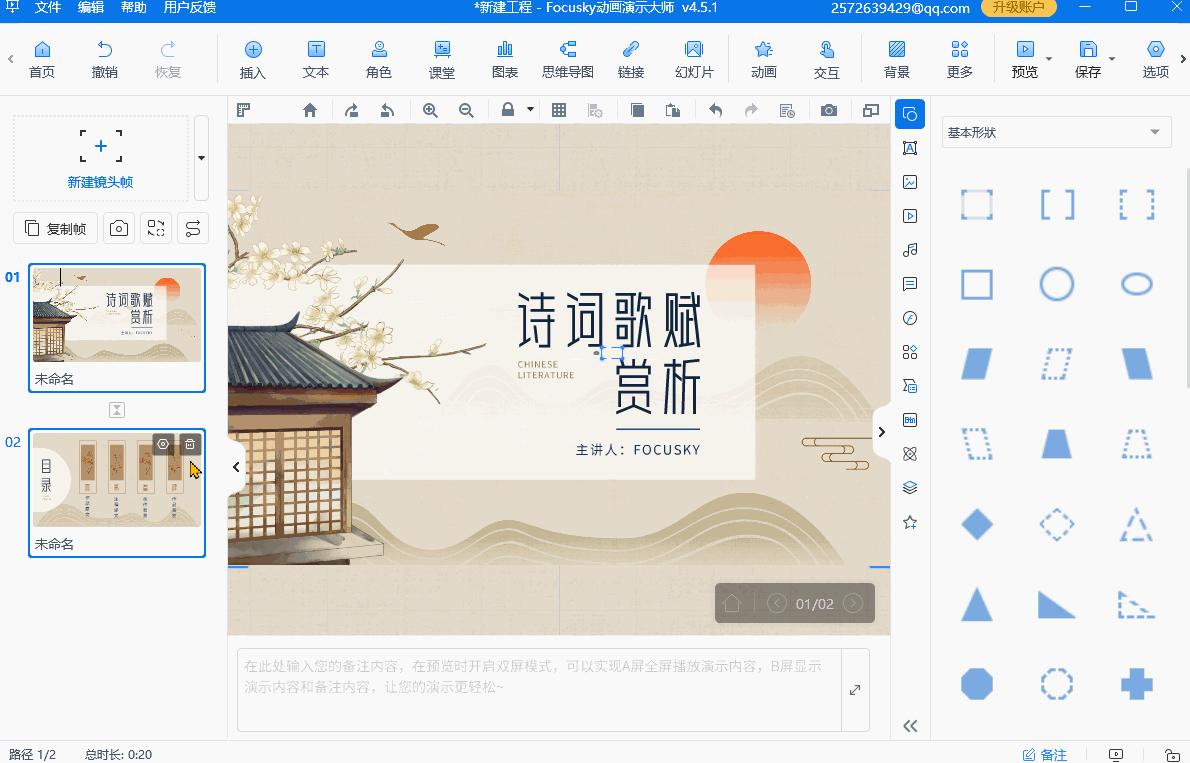
Task: Open the 思维导图 mind map tool
Action: click(x=568, y=57)
